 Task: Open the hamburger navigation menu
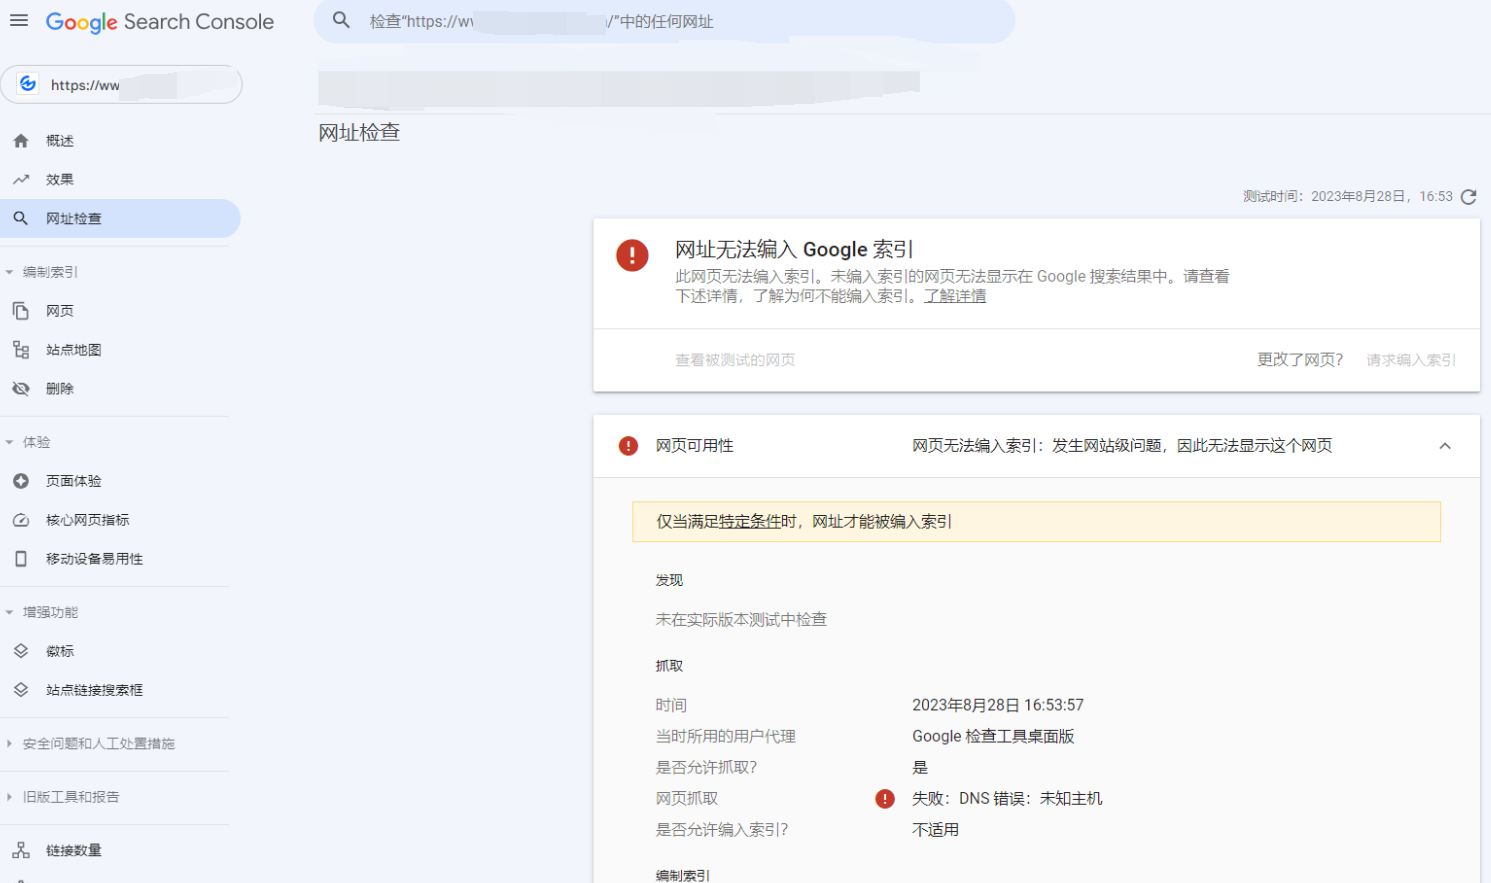pyautogui.click(x=19, y=20)
